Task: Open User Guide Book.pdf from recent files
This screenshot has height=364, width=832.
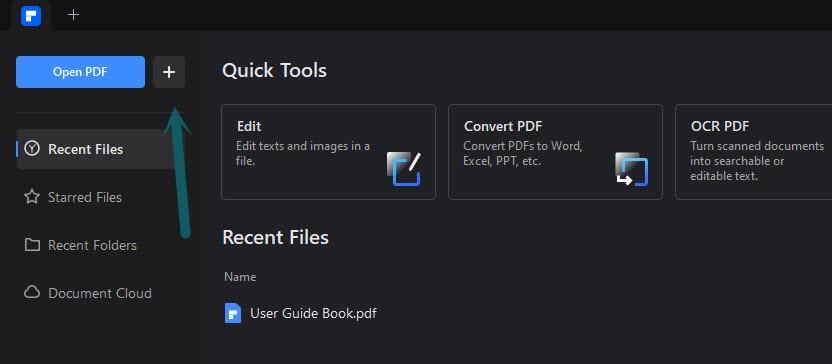Action: pyautogui.click(x=313, y=313)
